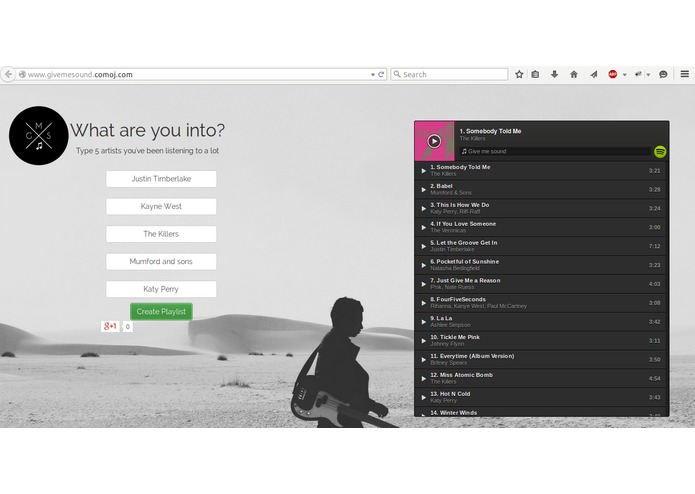The image size is (695, 494).
Task: Click the Johnny Flynn artist name
Action: tap(447, 344)
